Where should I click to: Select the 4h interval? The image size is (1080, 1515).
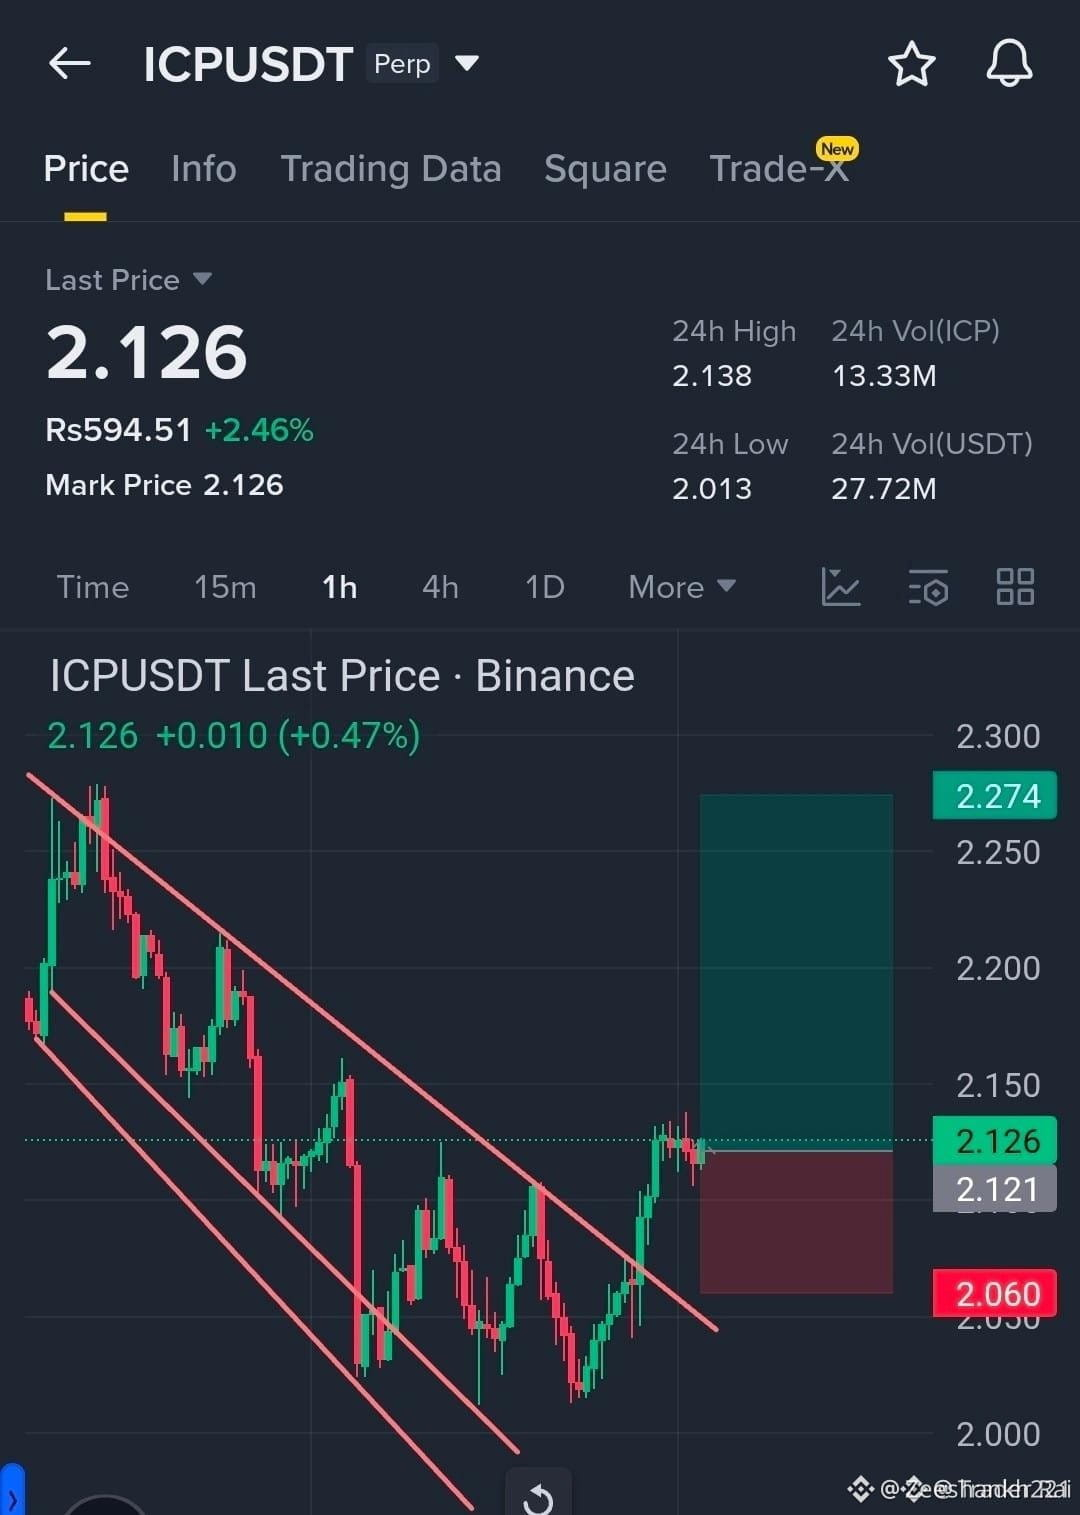(x=440, y=587)
